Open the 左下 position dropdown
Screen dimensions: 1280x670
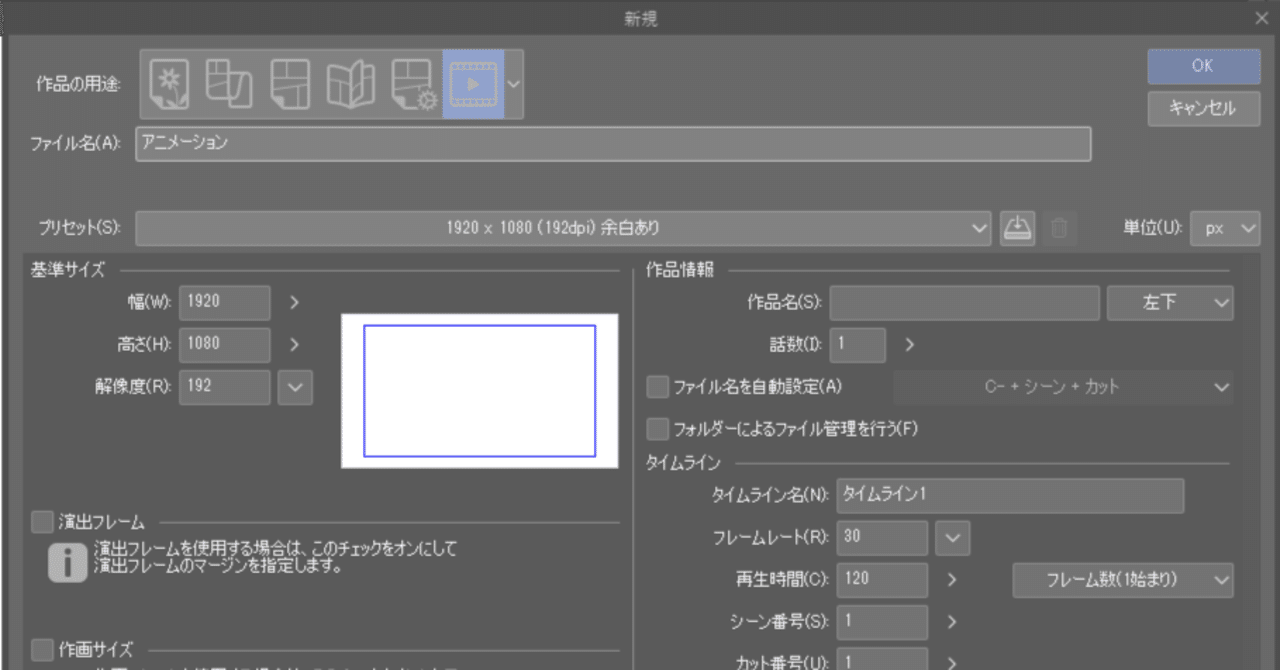pos(1169,301)
